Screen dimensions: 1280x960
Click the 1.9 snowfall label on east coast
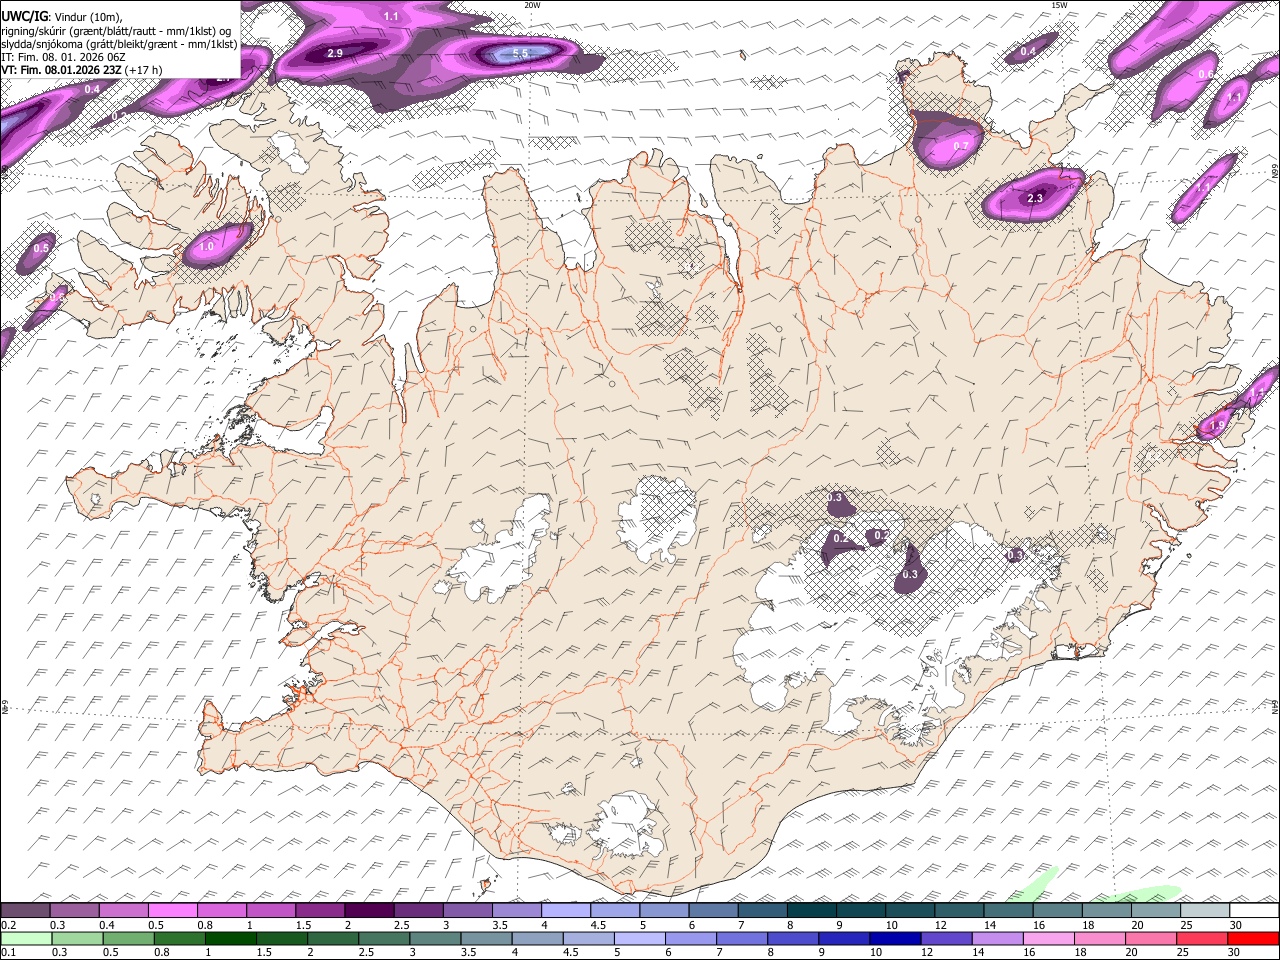click(1217, 425)
